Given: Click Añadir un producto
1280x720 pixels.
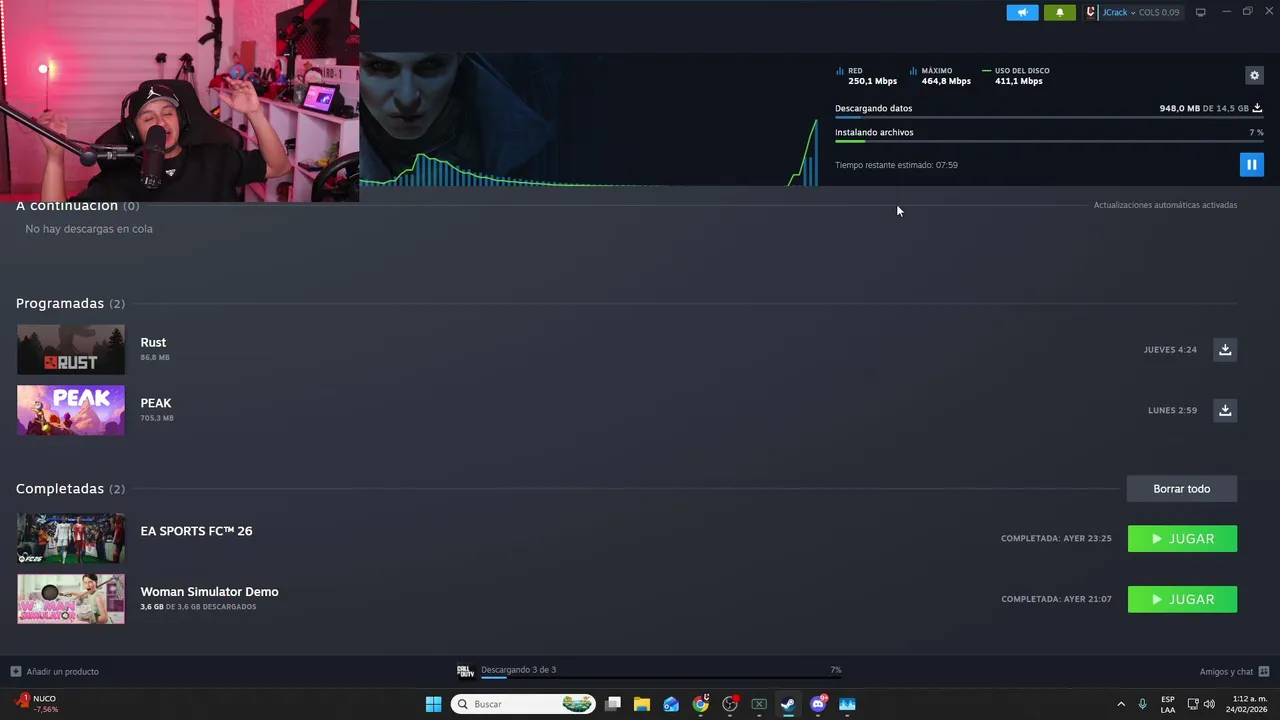Looking at the screenshot, I should [55, 671].
